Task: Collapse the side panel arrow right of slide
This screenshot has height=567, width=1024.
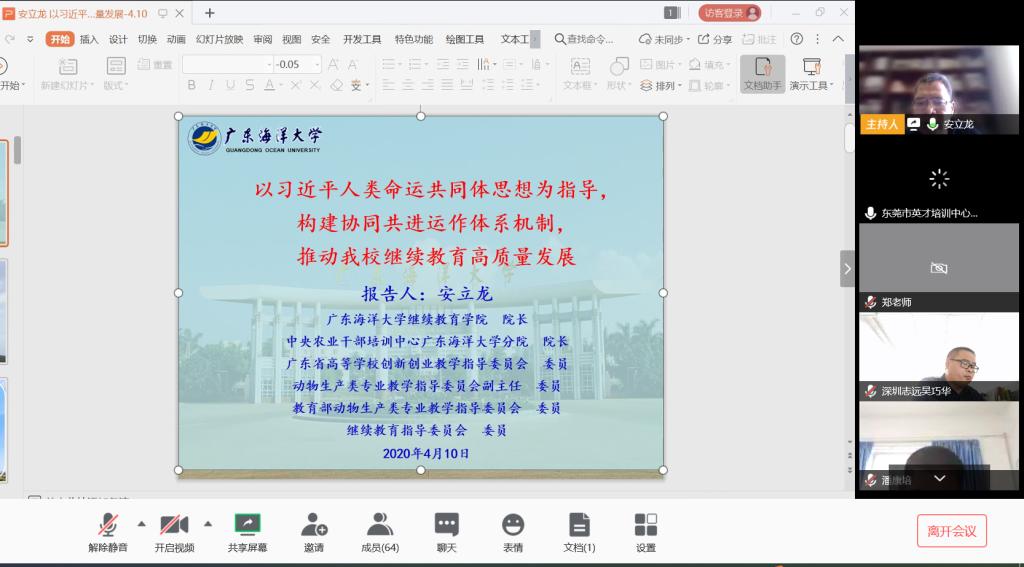Action: tap(847, 268)
